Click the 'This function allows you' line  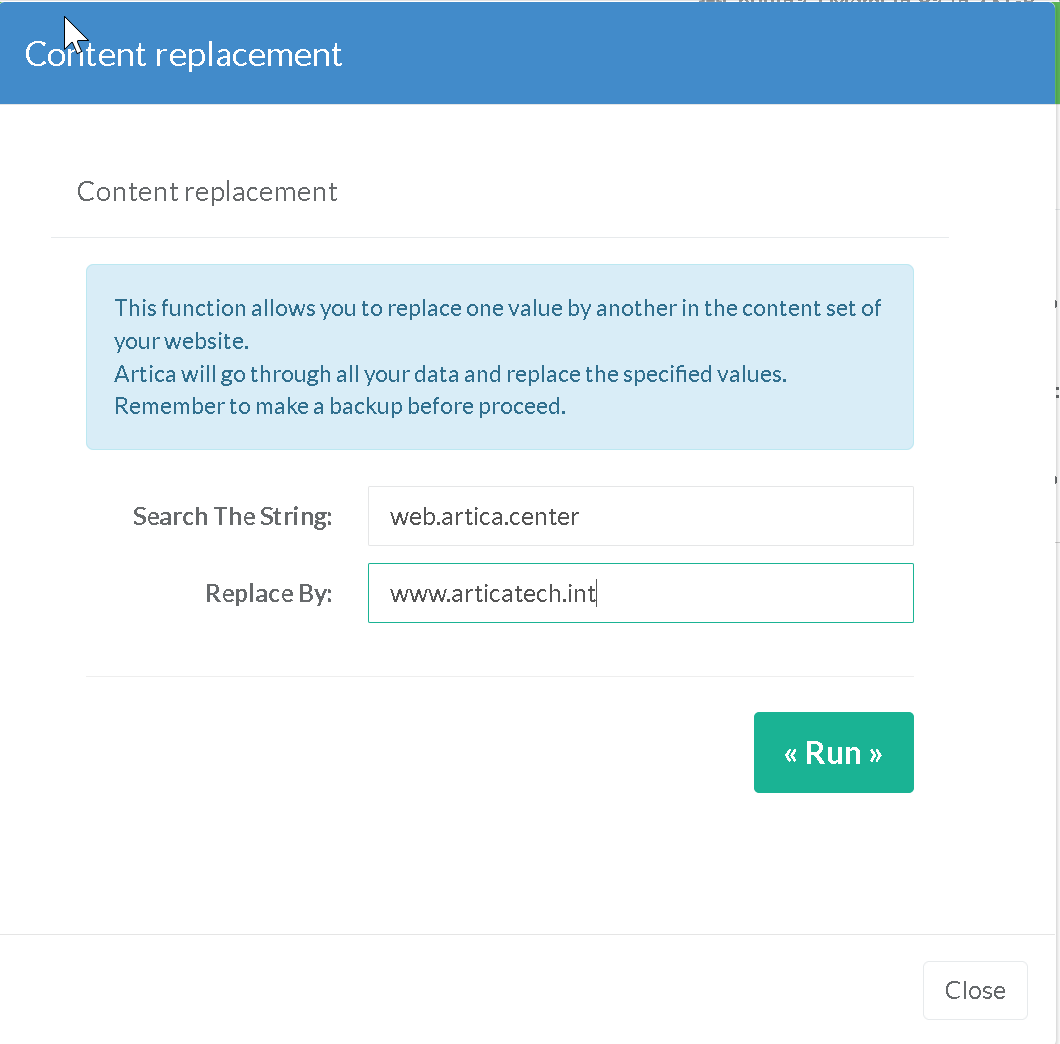pos(497,308)
